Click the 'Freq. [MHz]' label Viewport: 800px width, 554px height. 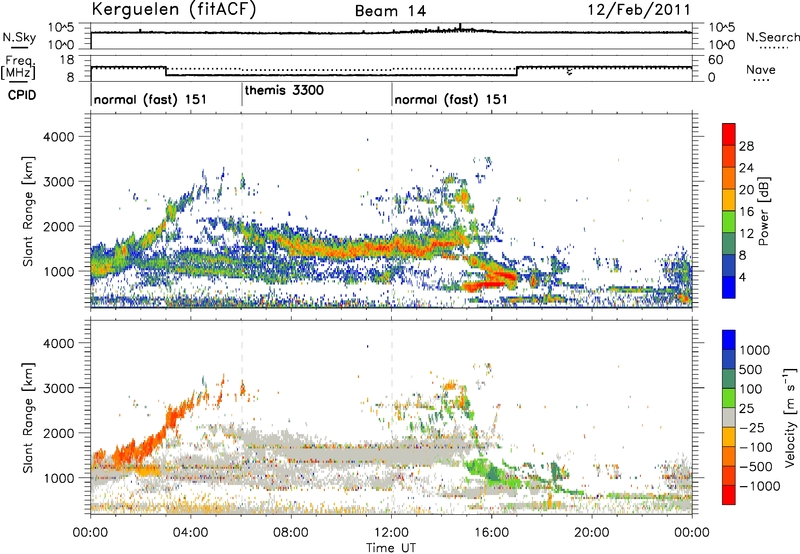point(18,67)
